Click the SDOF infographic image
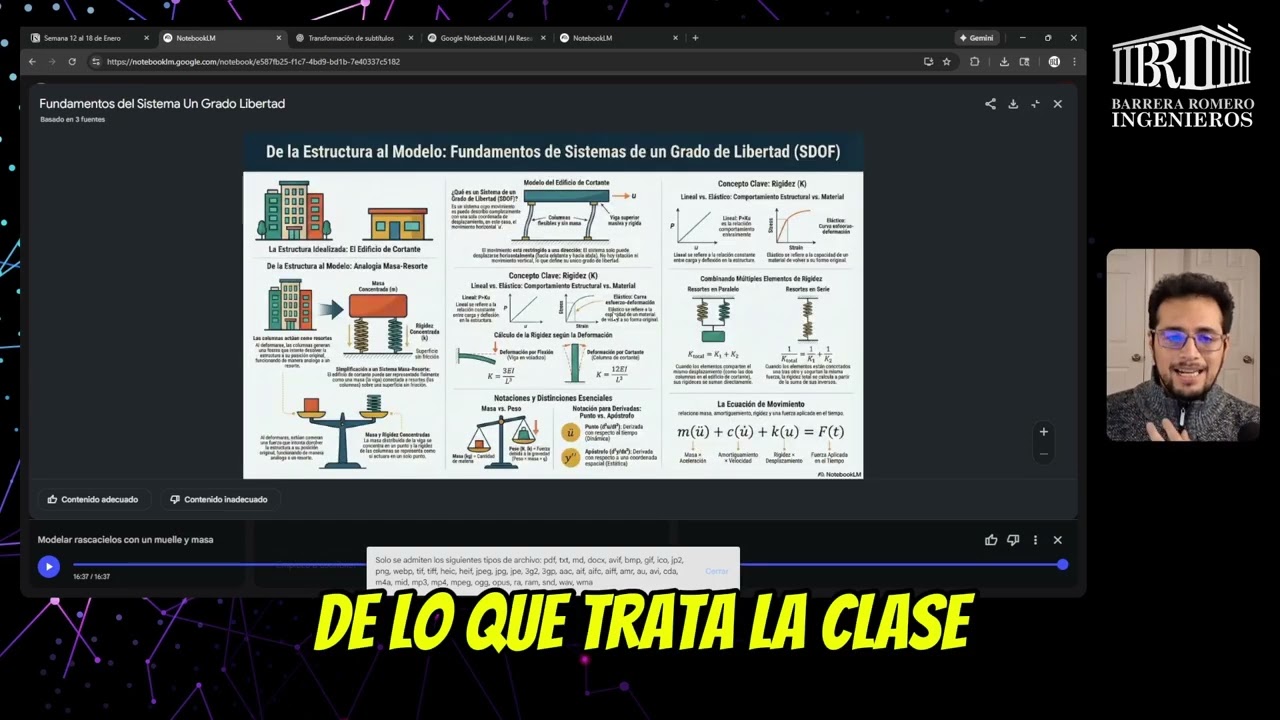 point(553,307)
